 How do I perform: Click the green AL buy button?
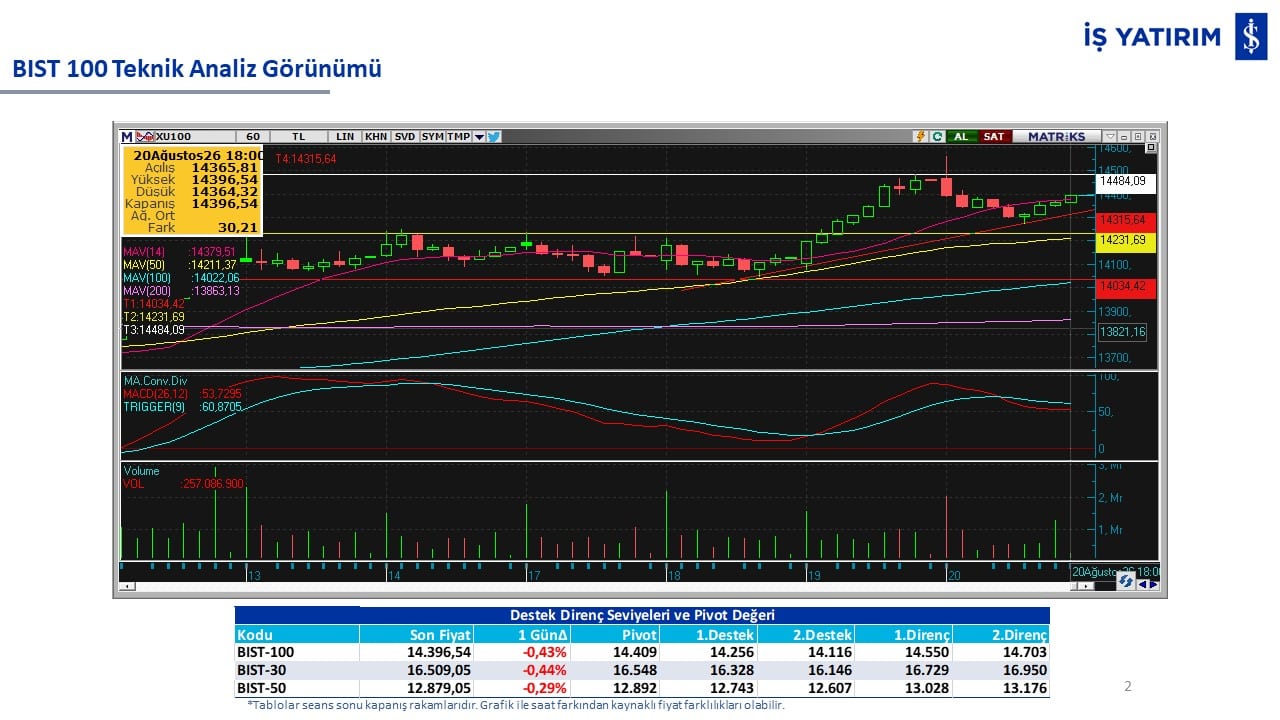pos(961,136)
